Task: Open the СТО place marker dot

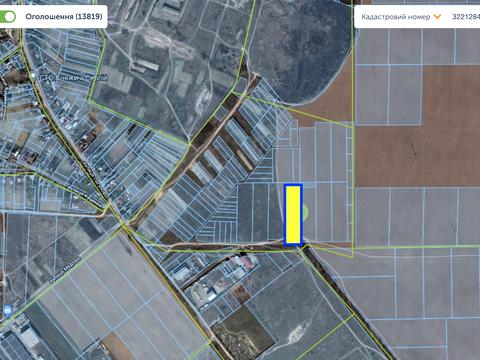Action: point(33,76)
